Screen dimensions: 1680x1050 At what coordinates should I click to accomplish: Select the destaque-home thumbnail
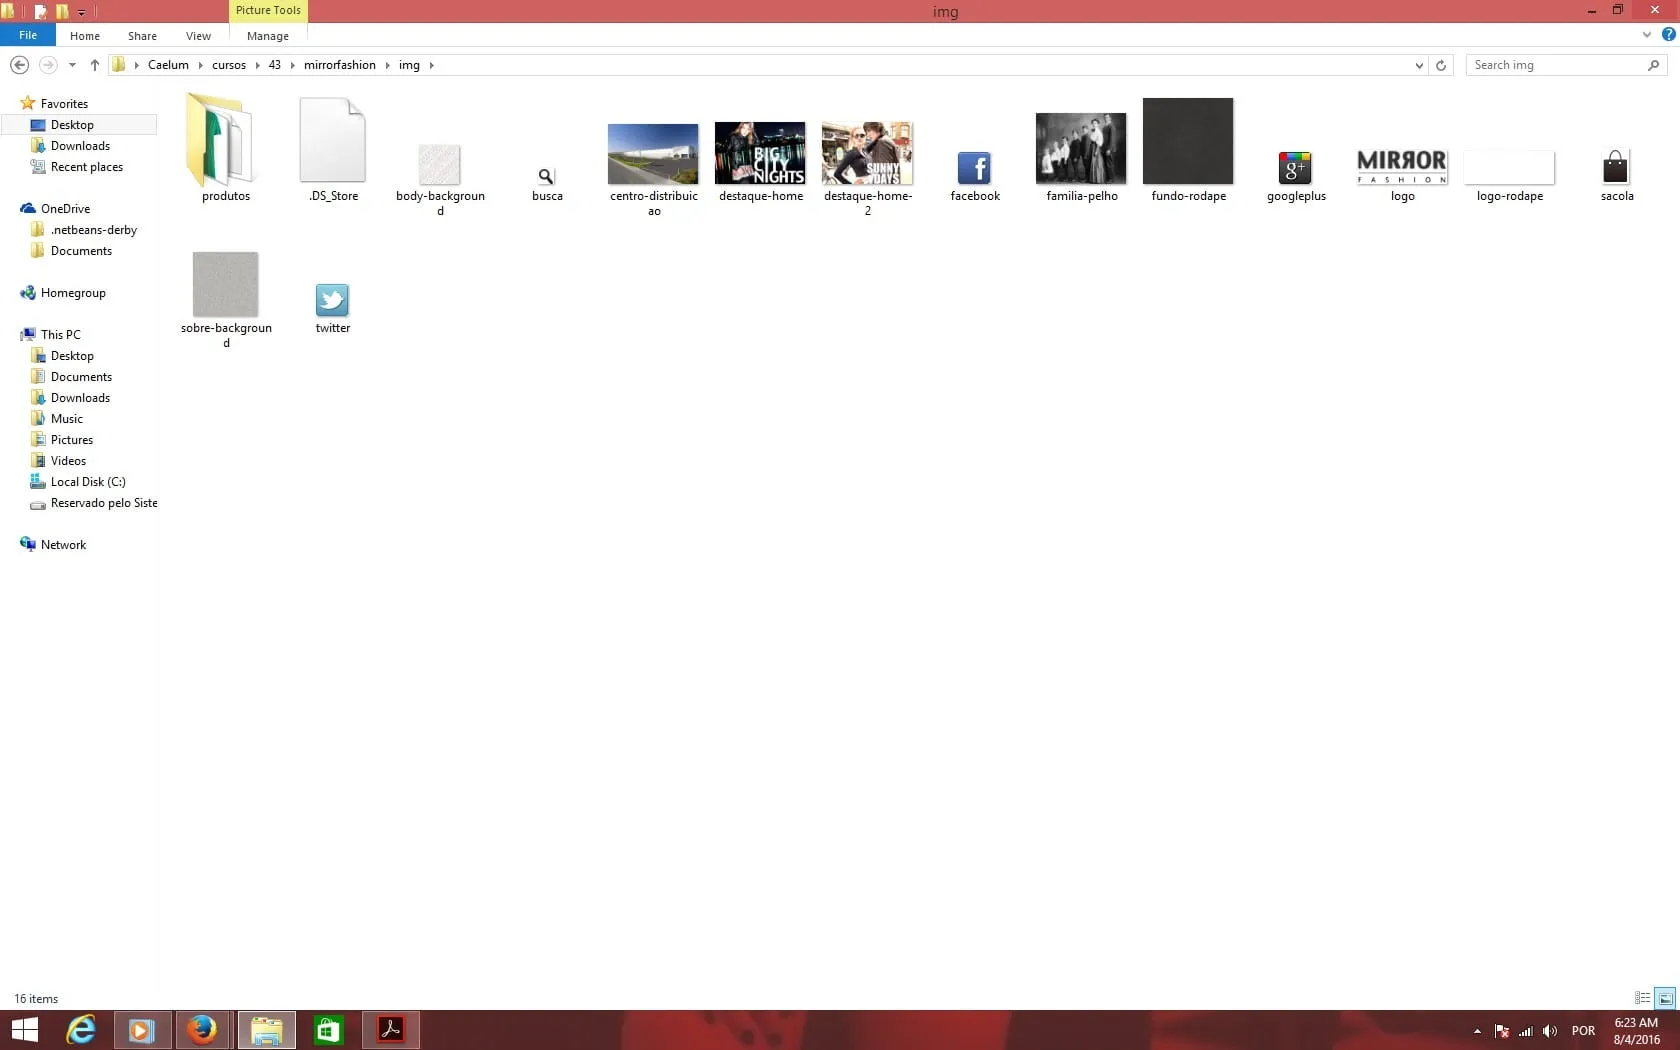click(760, 154)
